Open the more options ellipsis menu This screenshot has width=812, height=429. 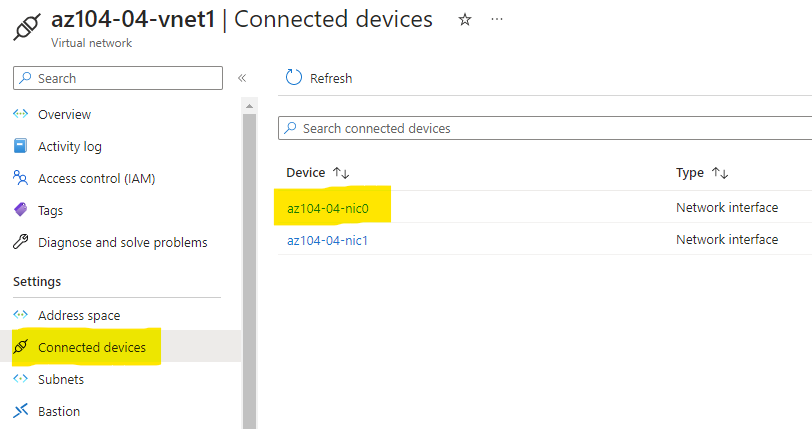[497, 19]
